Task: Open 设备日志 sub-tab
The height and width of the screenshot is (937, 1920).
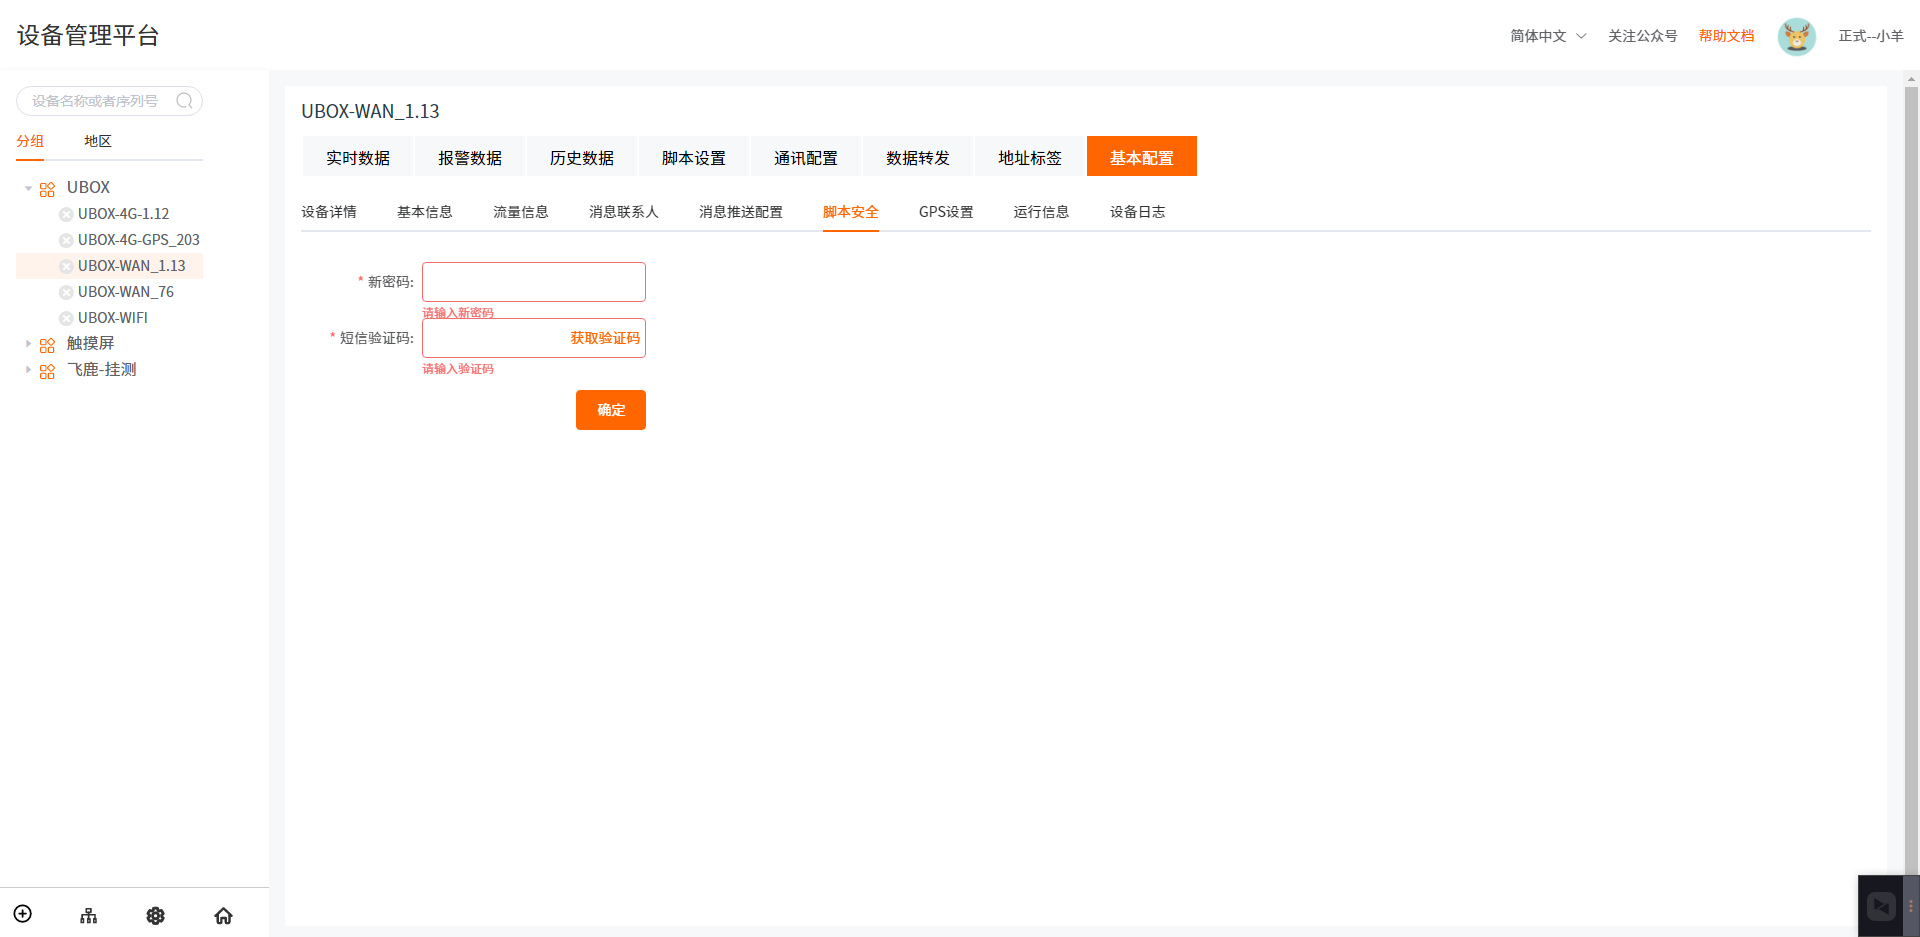Action: pos(1137,212)
